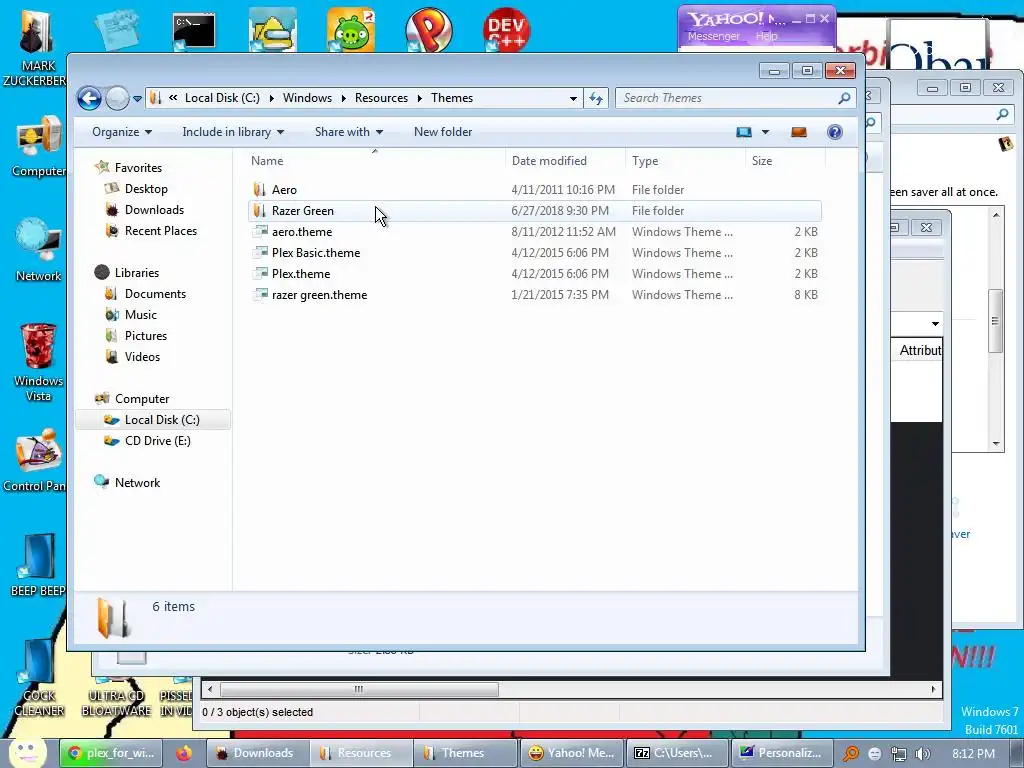The width and height of the screenshot is (1024, 768).
Task: Open command prompt desktop shortcut
Action: [x=194, y=30]
